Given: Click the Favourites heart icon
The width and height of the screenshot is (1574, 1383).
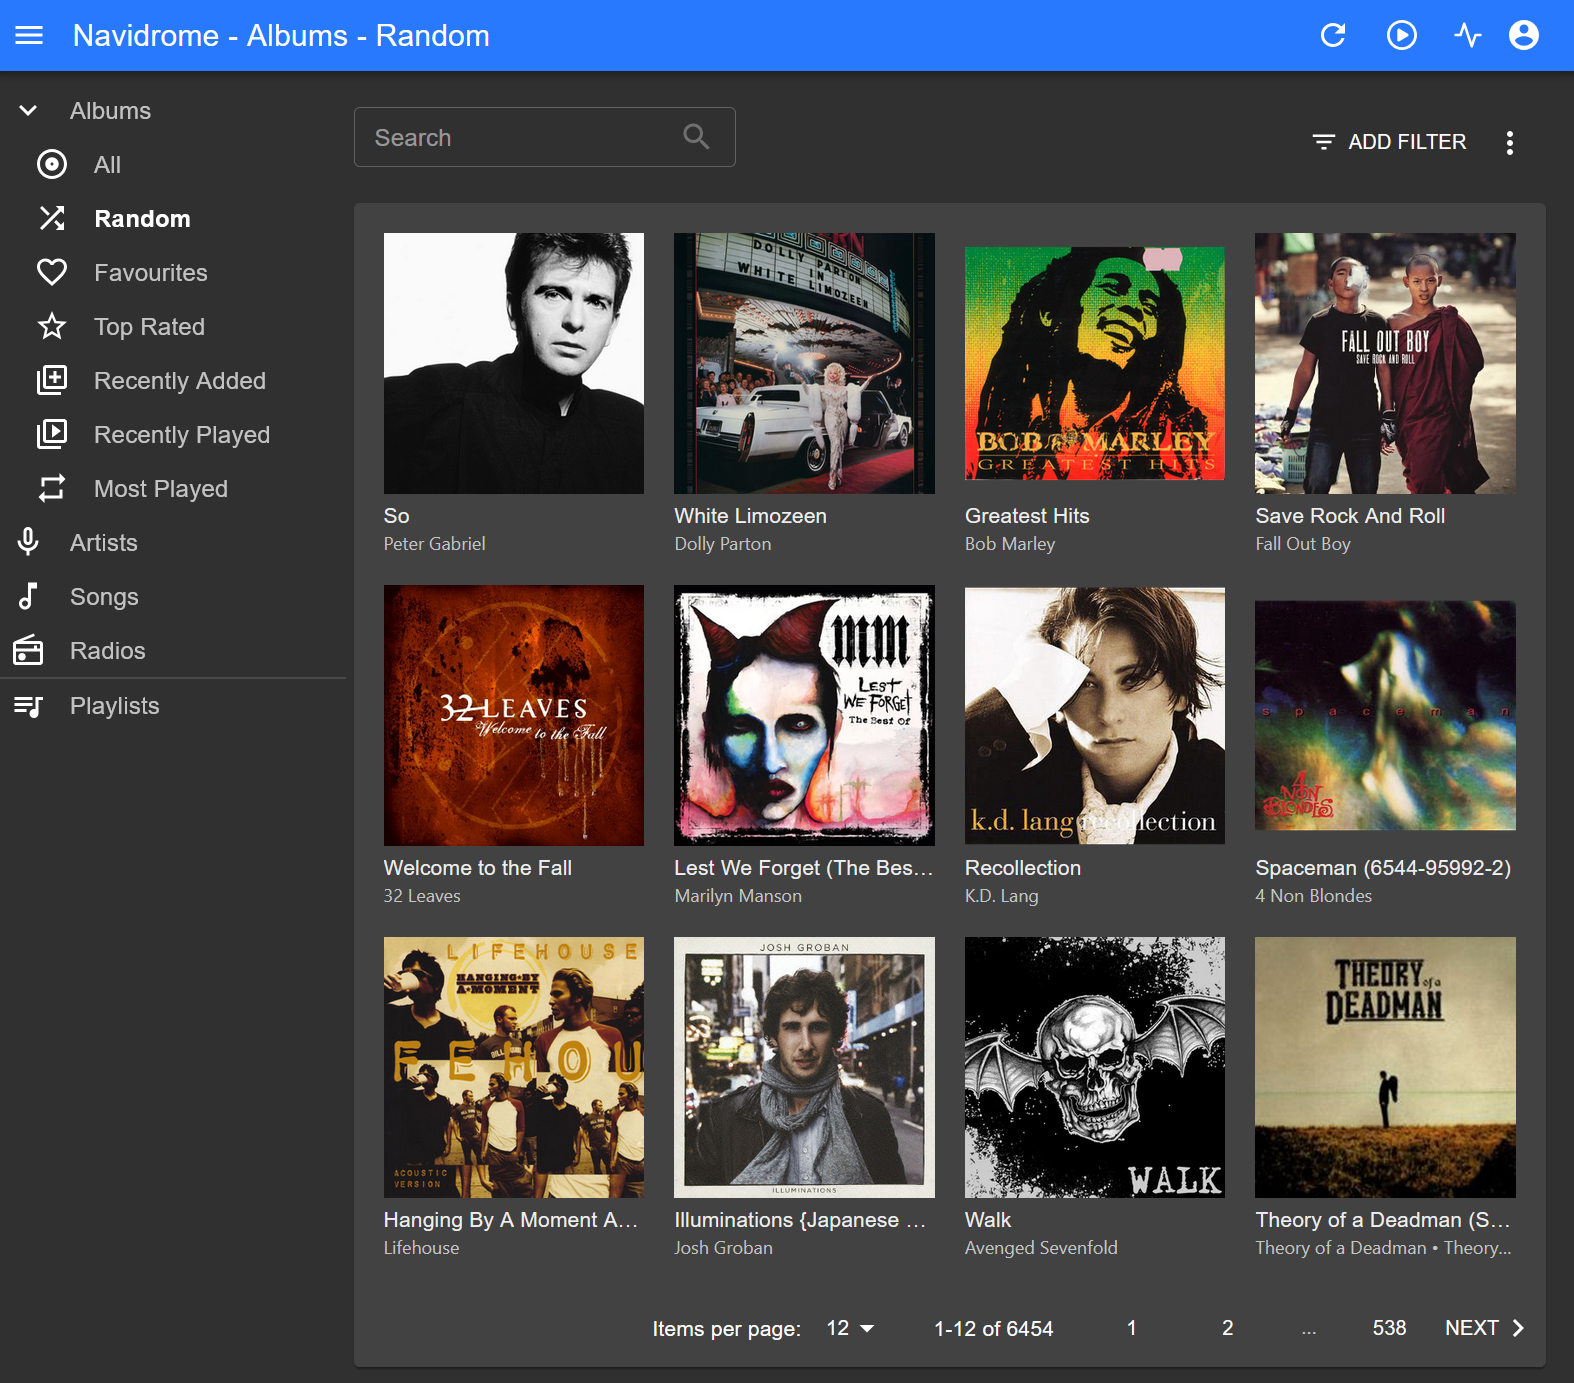Looking at the screenshot, I should [x=52, y=272].
